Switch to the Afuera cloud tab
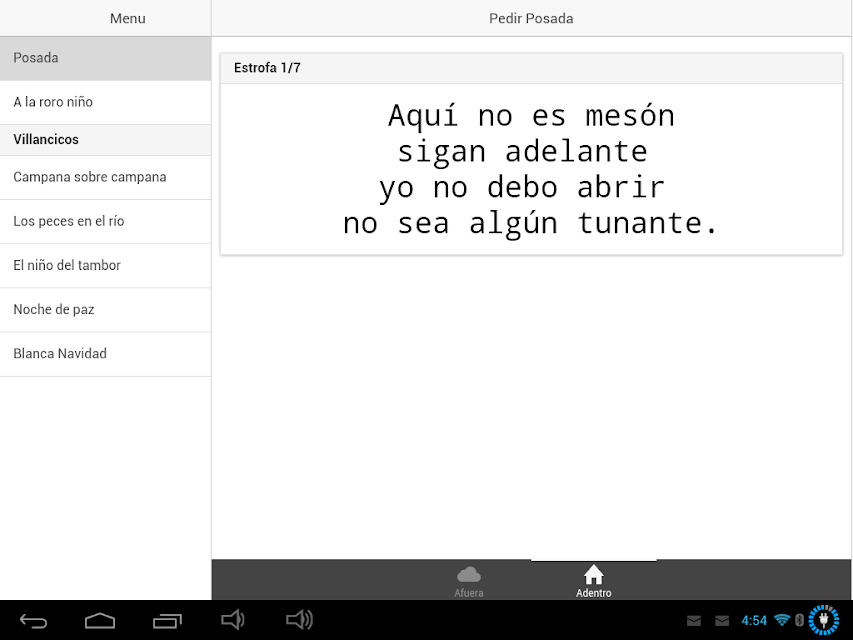Image resolution: width=853 pixels, height=640 pixels. (468, 581)
